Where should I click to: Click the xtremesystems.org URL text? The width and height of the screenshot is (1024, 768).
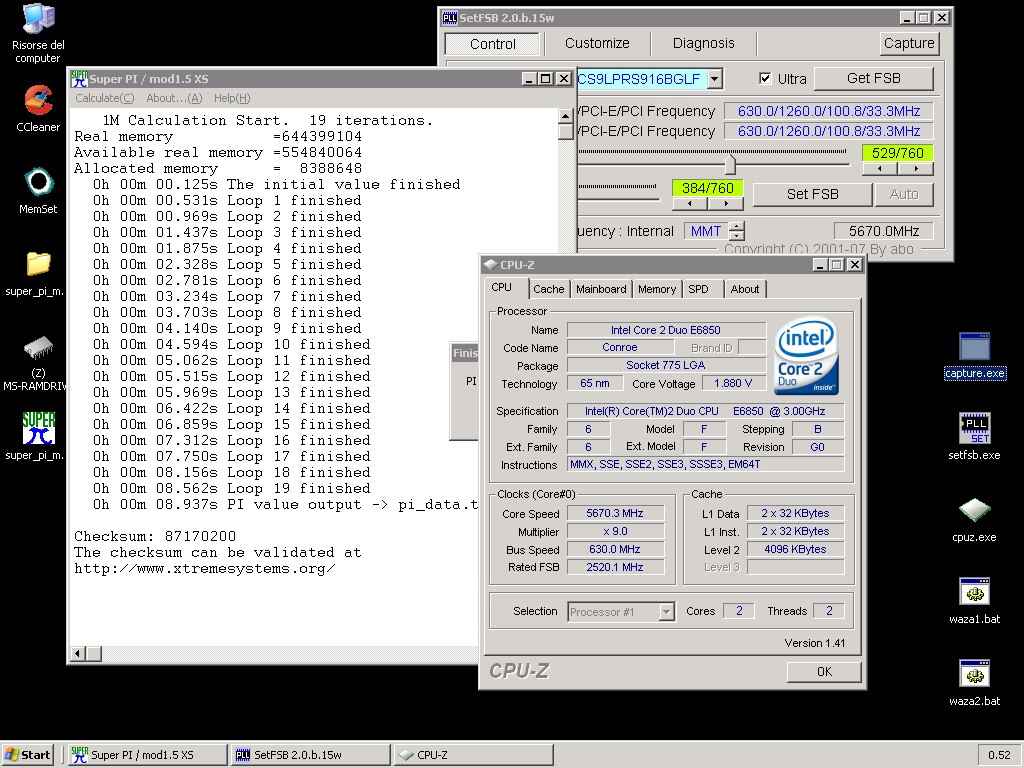coord(204,568)
